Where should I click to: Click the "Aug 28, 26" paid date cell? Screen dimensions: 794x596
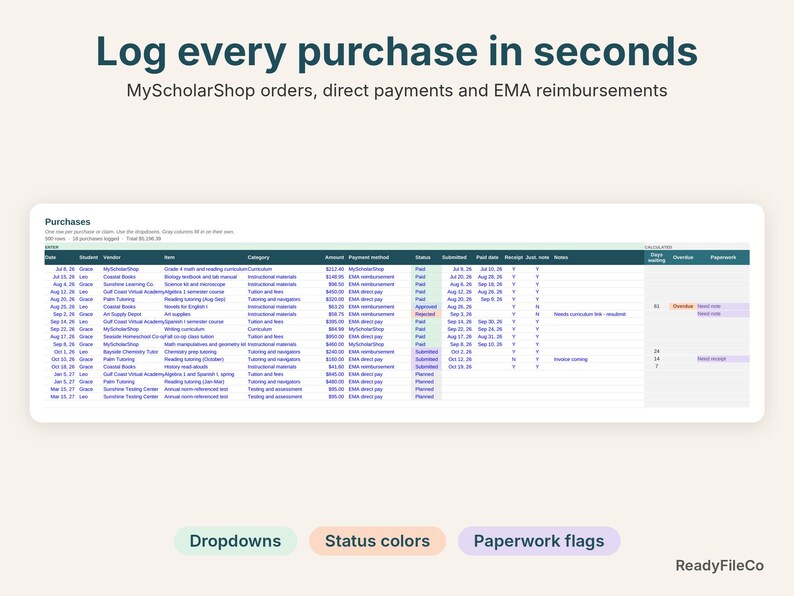click(490, 277)
